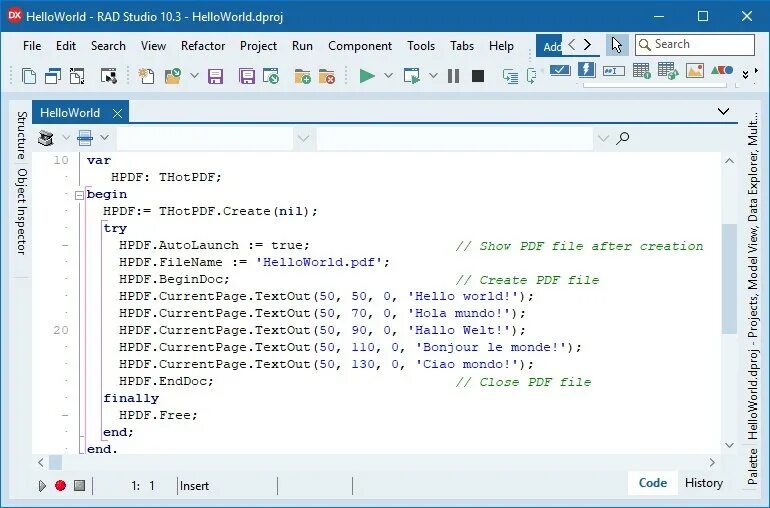Open the Help menu
The width and height of the screenshot is (770, 508).
(x=501, y=46)
